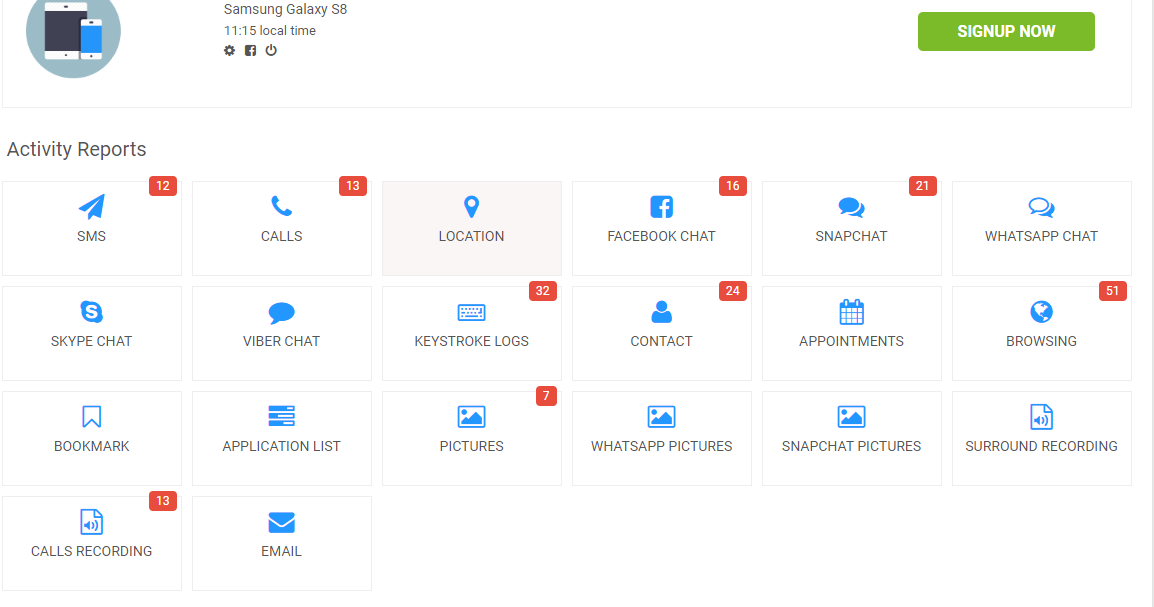Open the SKYPE CHAT label
Viewport: 1154px width, 607px height.
point(91,341)
